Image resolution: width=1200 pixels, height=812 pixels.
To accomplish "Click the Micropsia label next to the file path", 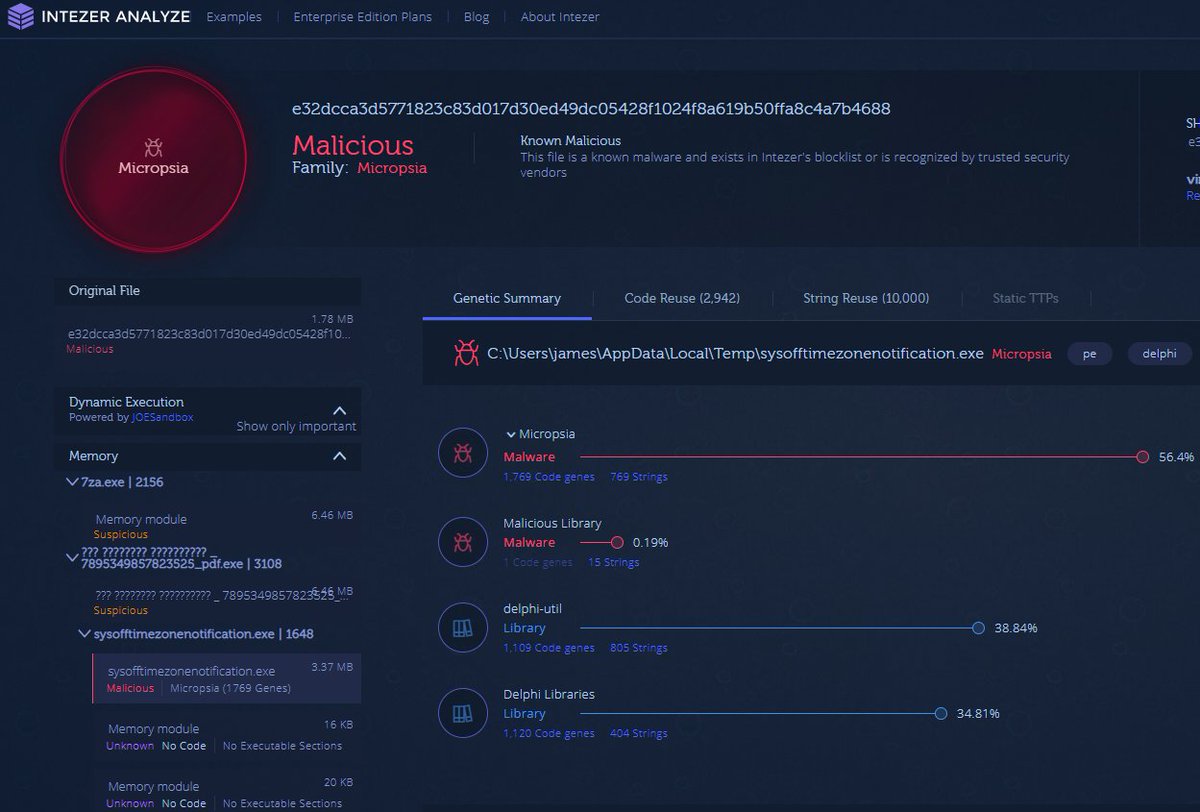I will pos(1021,353).
